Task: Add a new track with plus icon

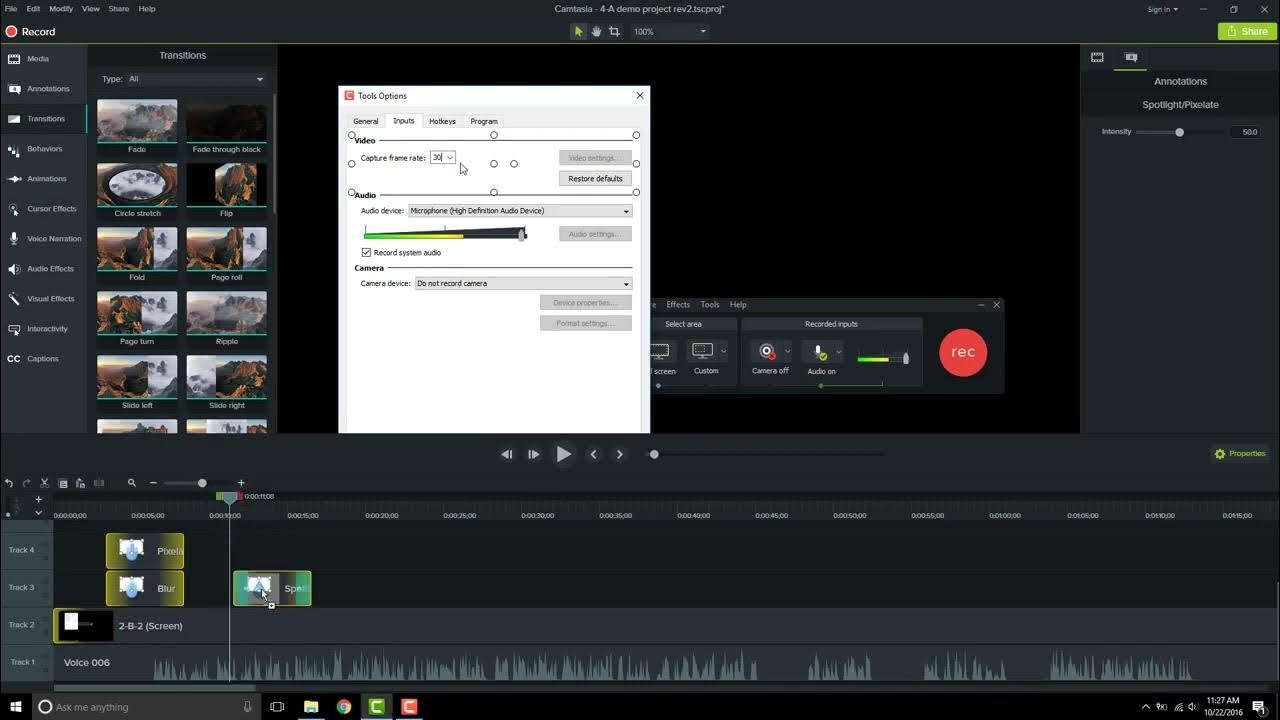Action: point(38,499)
